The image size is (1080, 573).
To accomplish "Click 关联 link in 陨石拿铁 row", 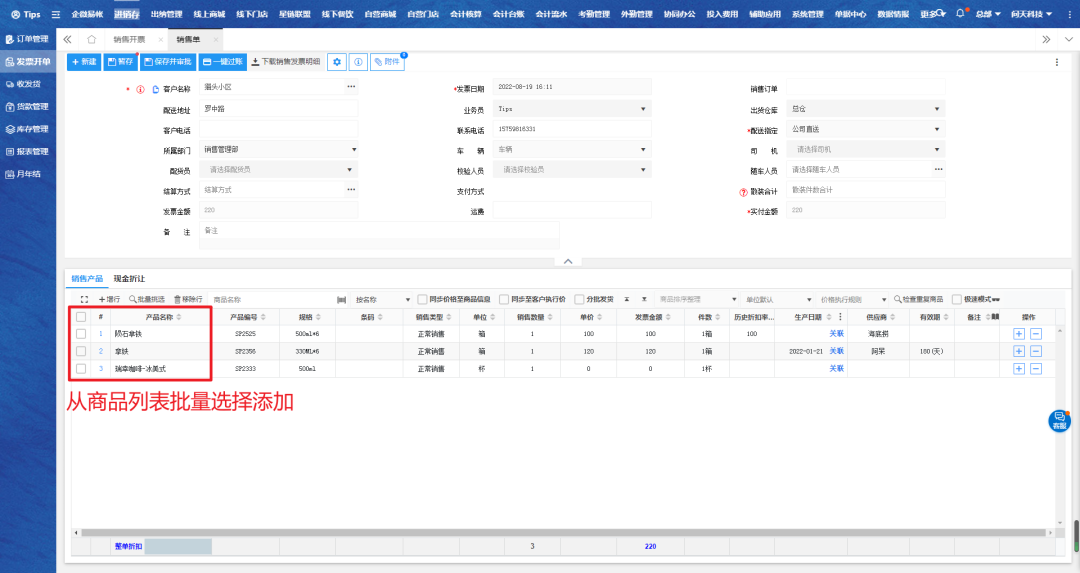I will [836, 333].
